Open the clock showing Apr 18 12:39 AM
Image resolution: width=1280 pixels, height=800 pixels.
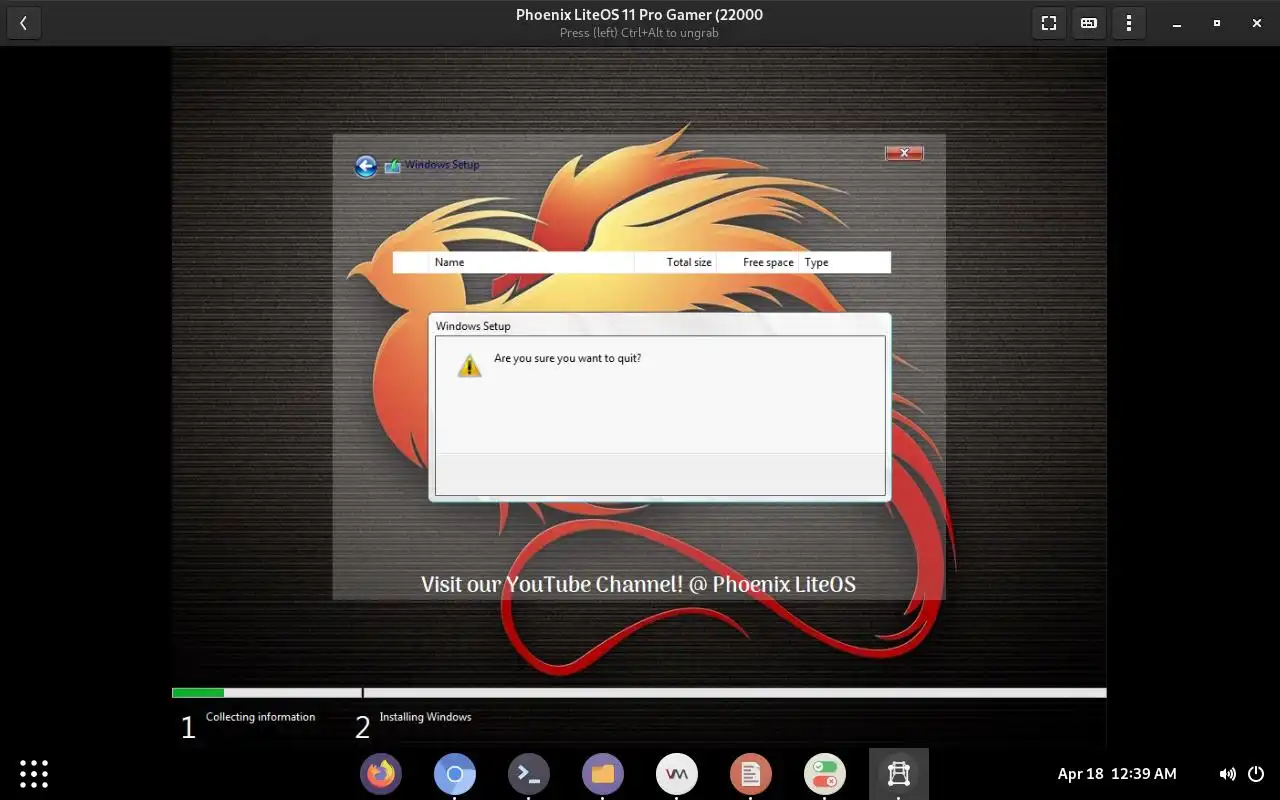(x=1117, y=774)
